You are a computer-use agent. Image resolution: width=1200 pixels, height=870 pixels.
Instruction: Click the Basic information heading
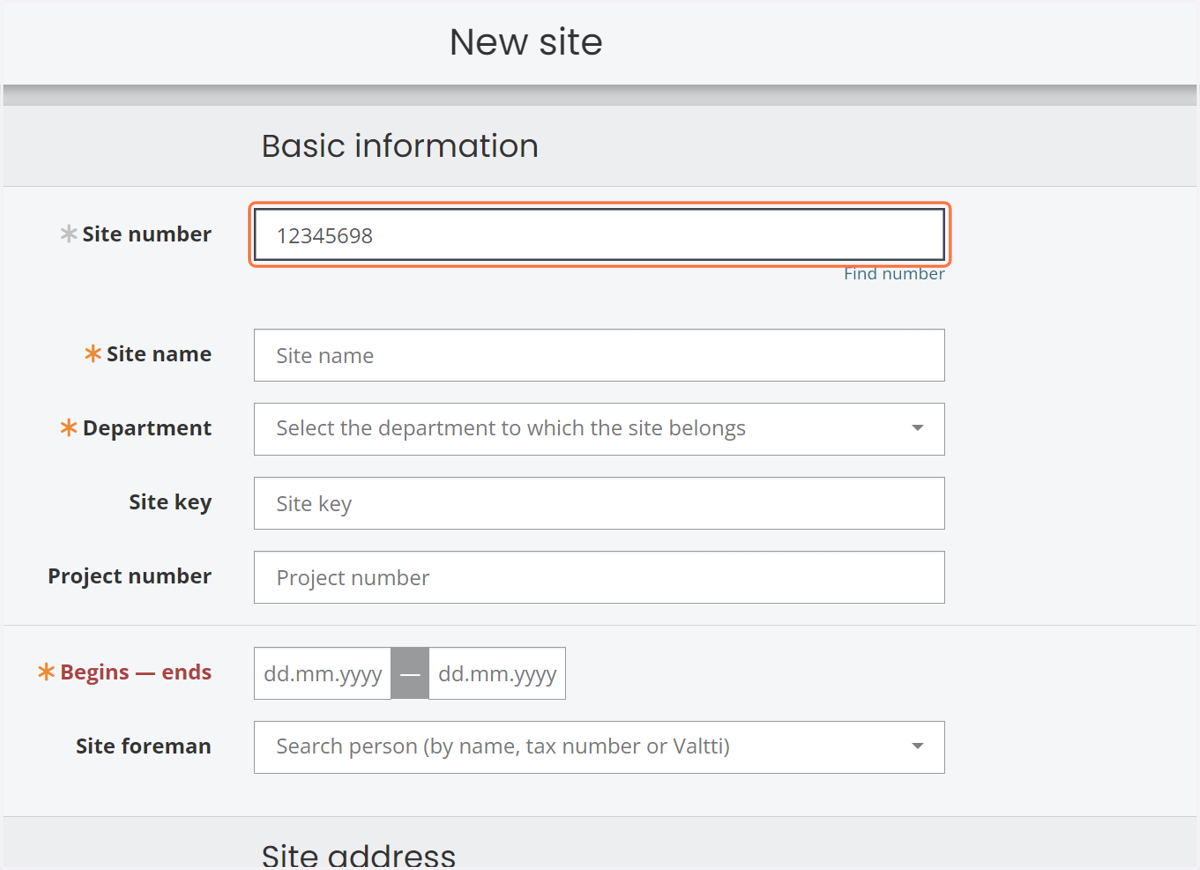tap(400, 146)
